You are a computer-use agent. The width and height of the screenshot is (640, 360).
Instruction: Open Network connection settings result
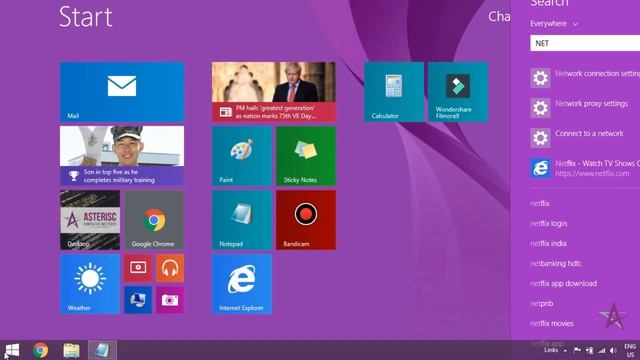coord(585,78)
